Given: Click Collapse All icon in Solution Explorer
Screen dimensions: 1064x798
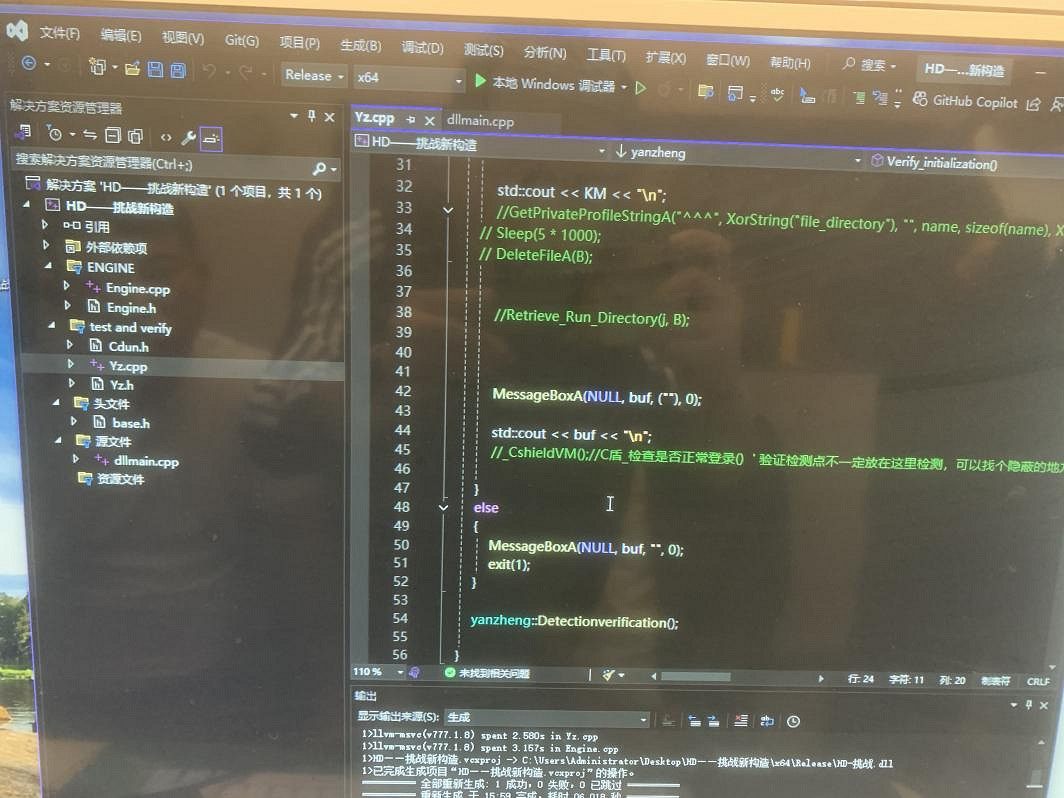Looking at the screenshot, I should [113, 135].
